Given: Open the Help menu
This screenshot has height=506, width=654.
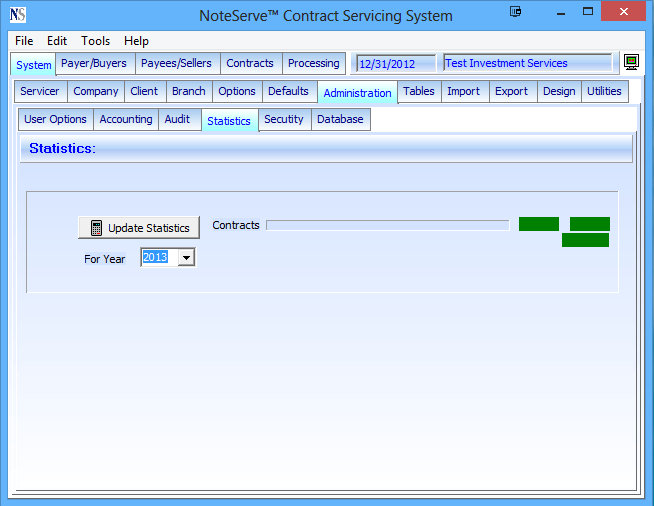Looking at the screenshot, I should (136, 41).
